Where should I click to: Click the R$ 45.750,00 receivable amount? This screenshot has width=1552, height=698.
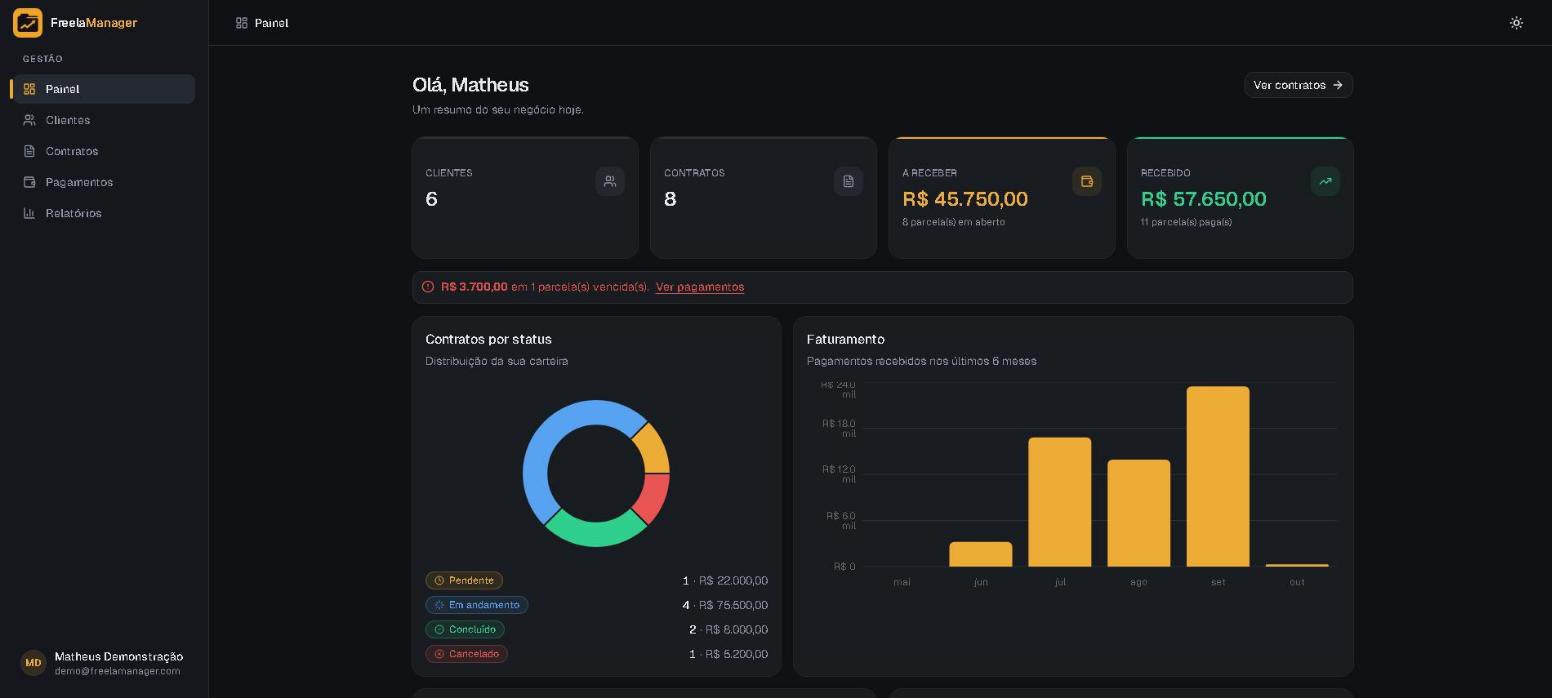[965, 199]
